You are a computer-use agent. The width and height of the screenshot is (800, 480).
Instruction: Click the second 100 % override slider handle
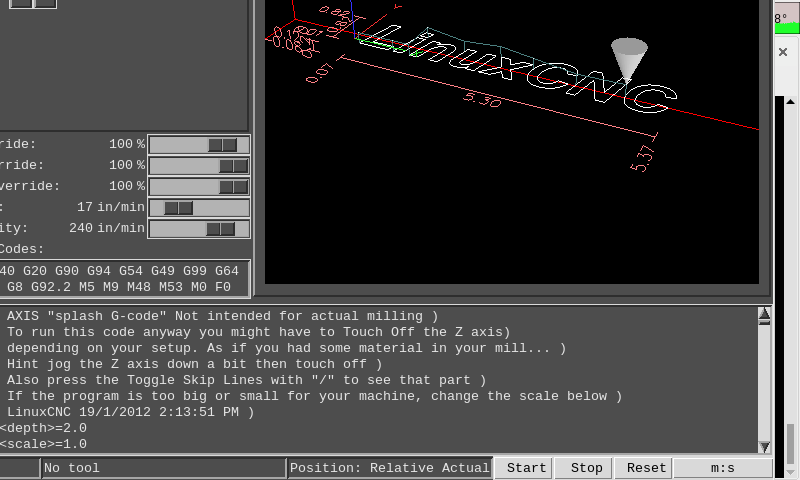click(234, 166)
